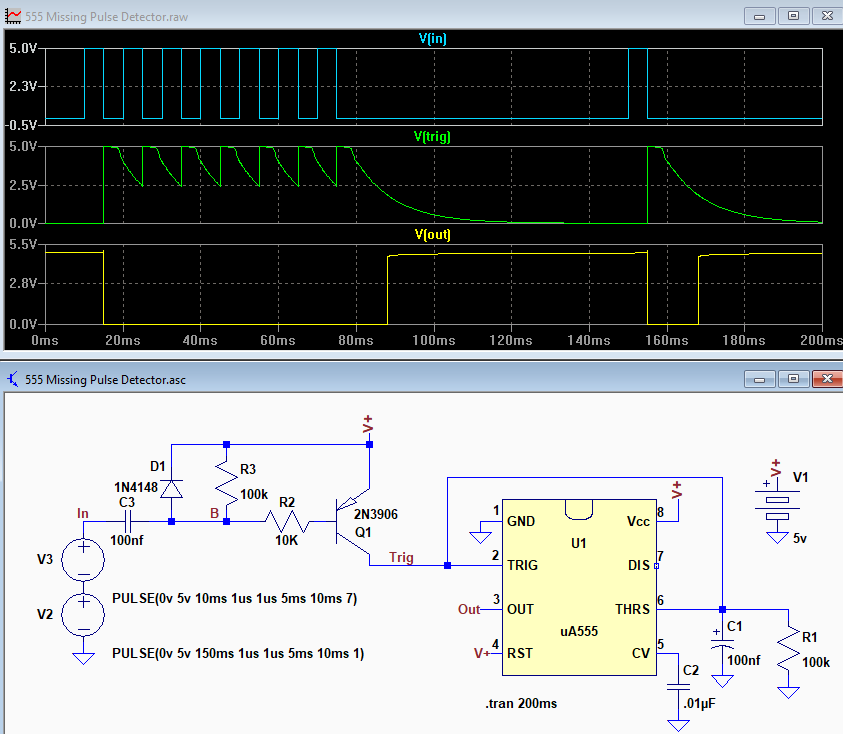The width and height of the screenshot is (843, 734).
Task: Click the 2N3906 part label
Action: pyautogui.click(x=376, y=515)
